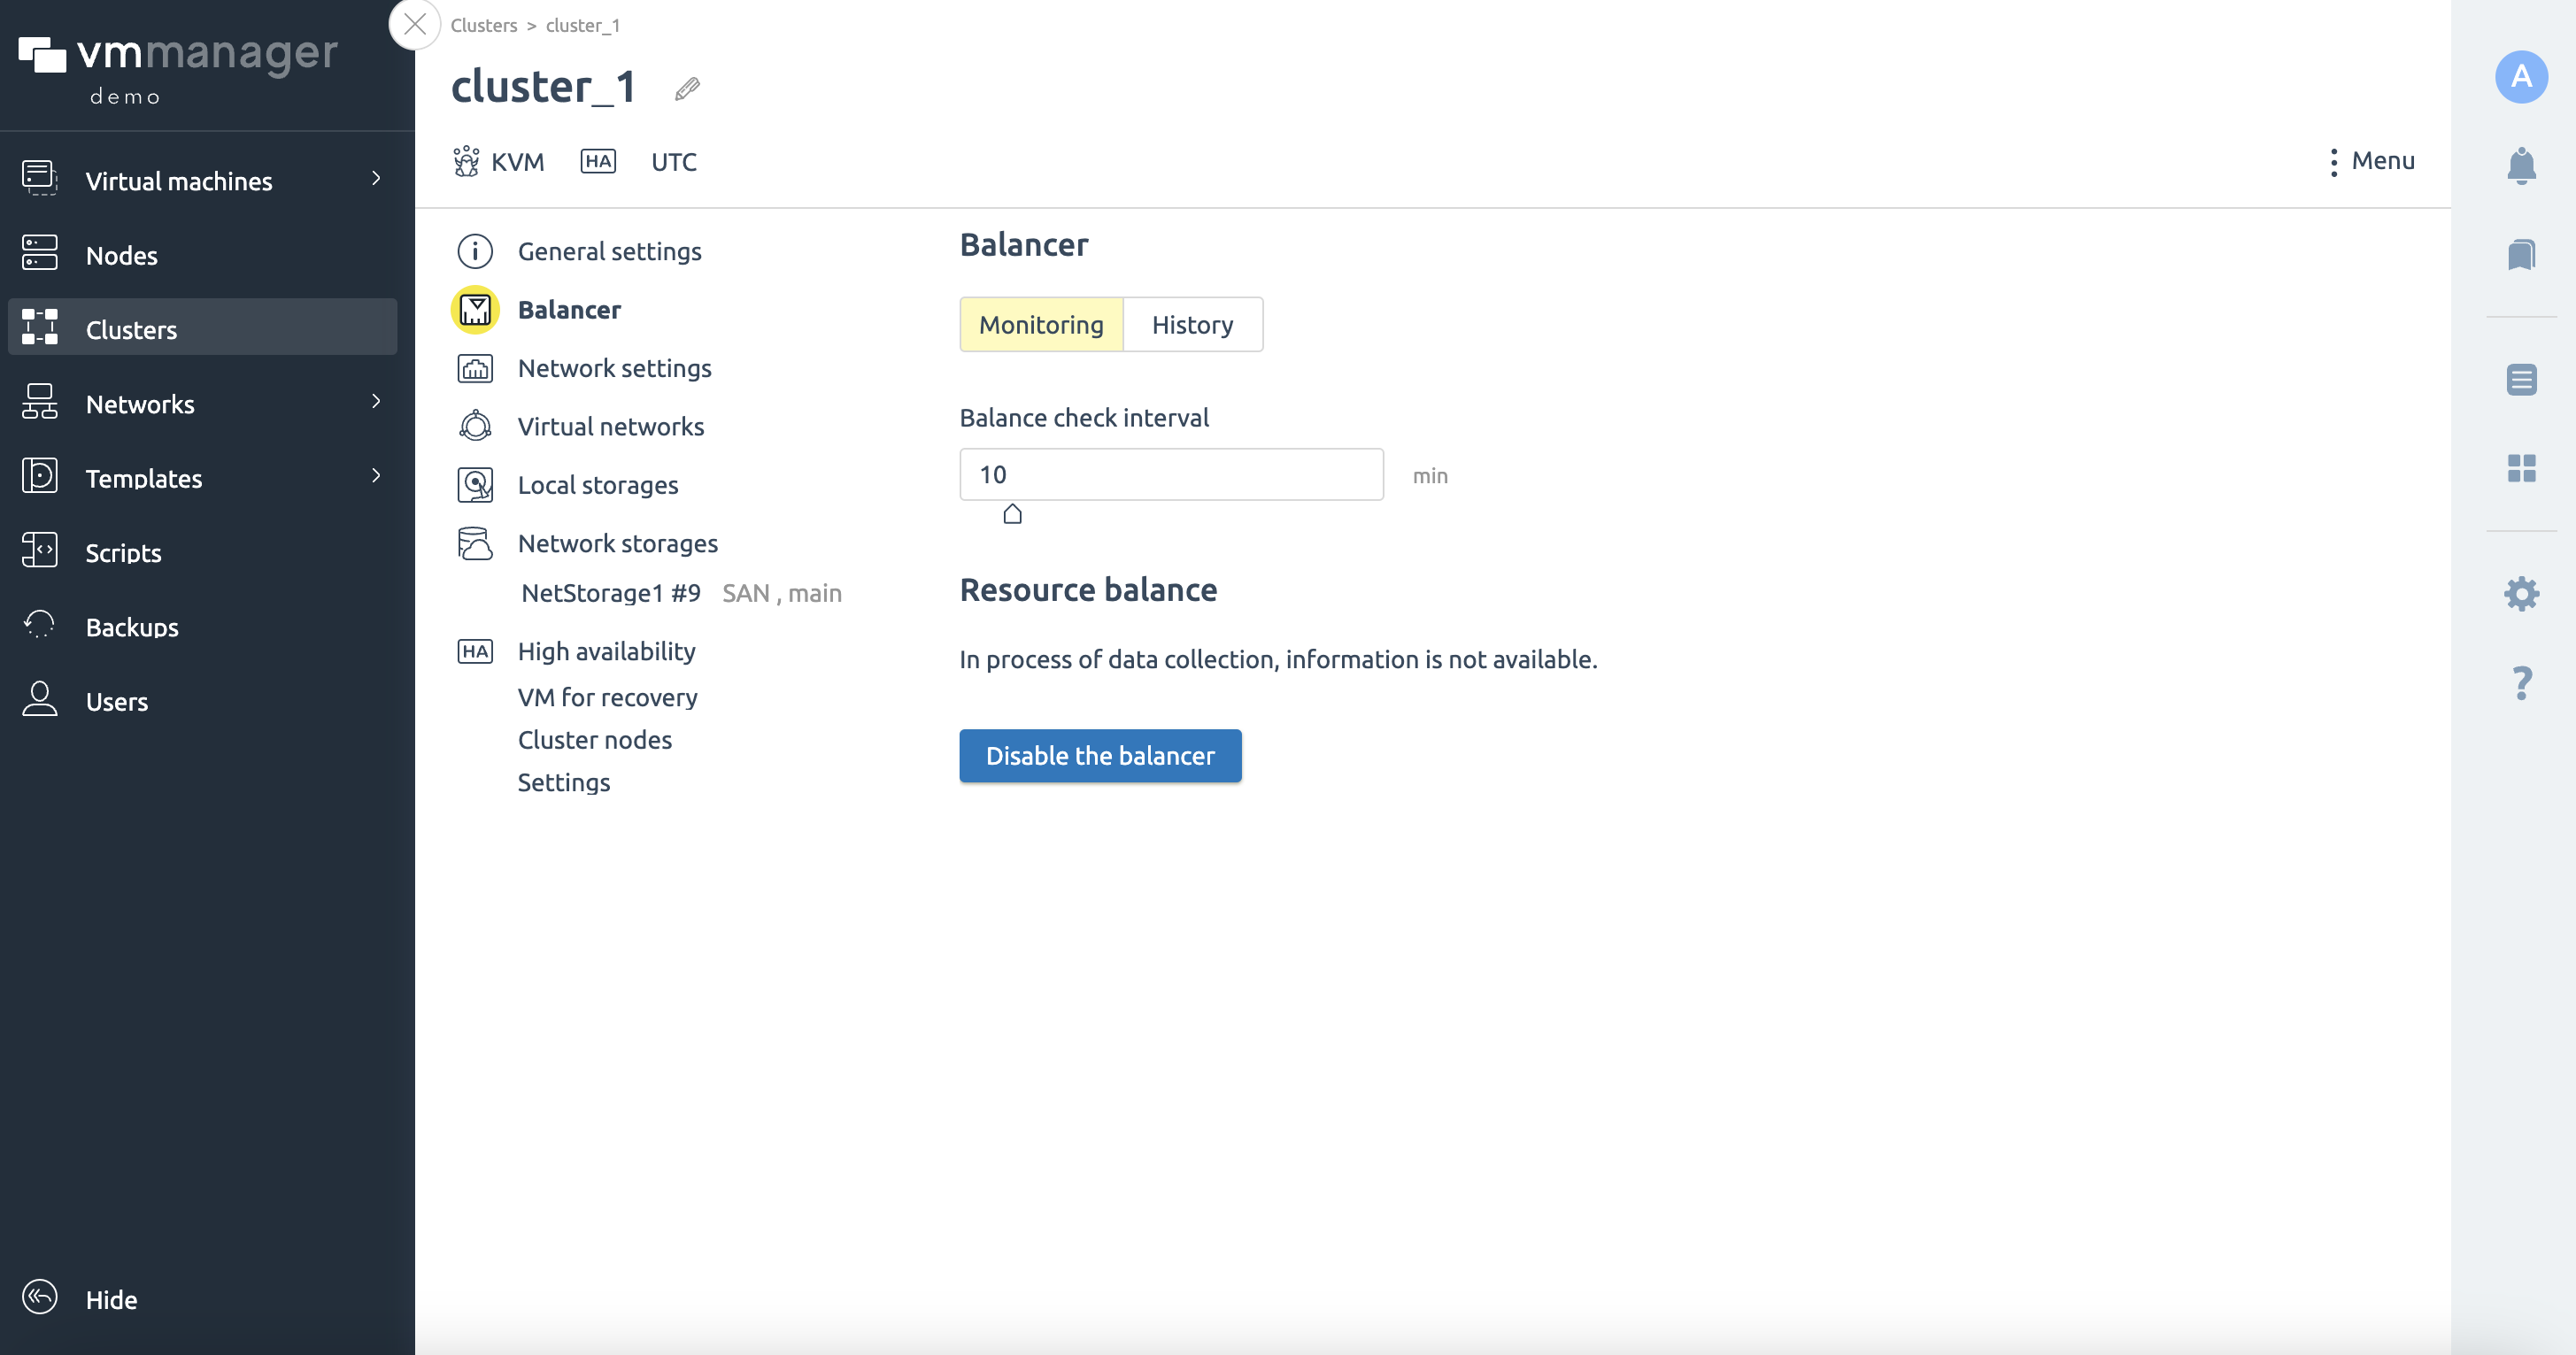
Task: Click the Clusters icon in sidebar
Action: coord(39,327)
